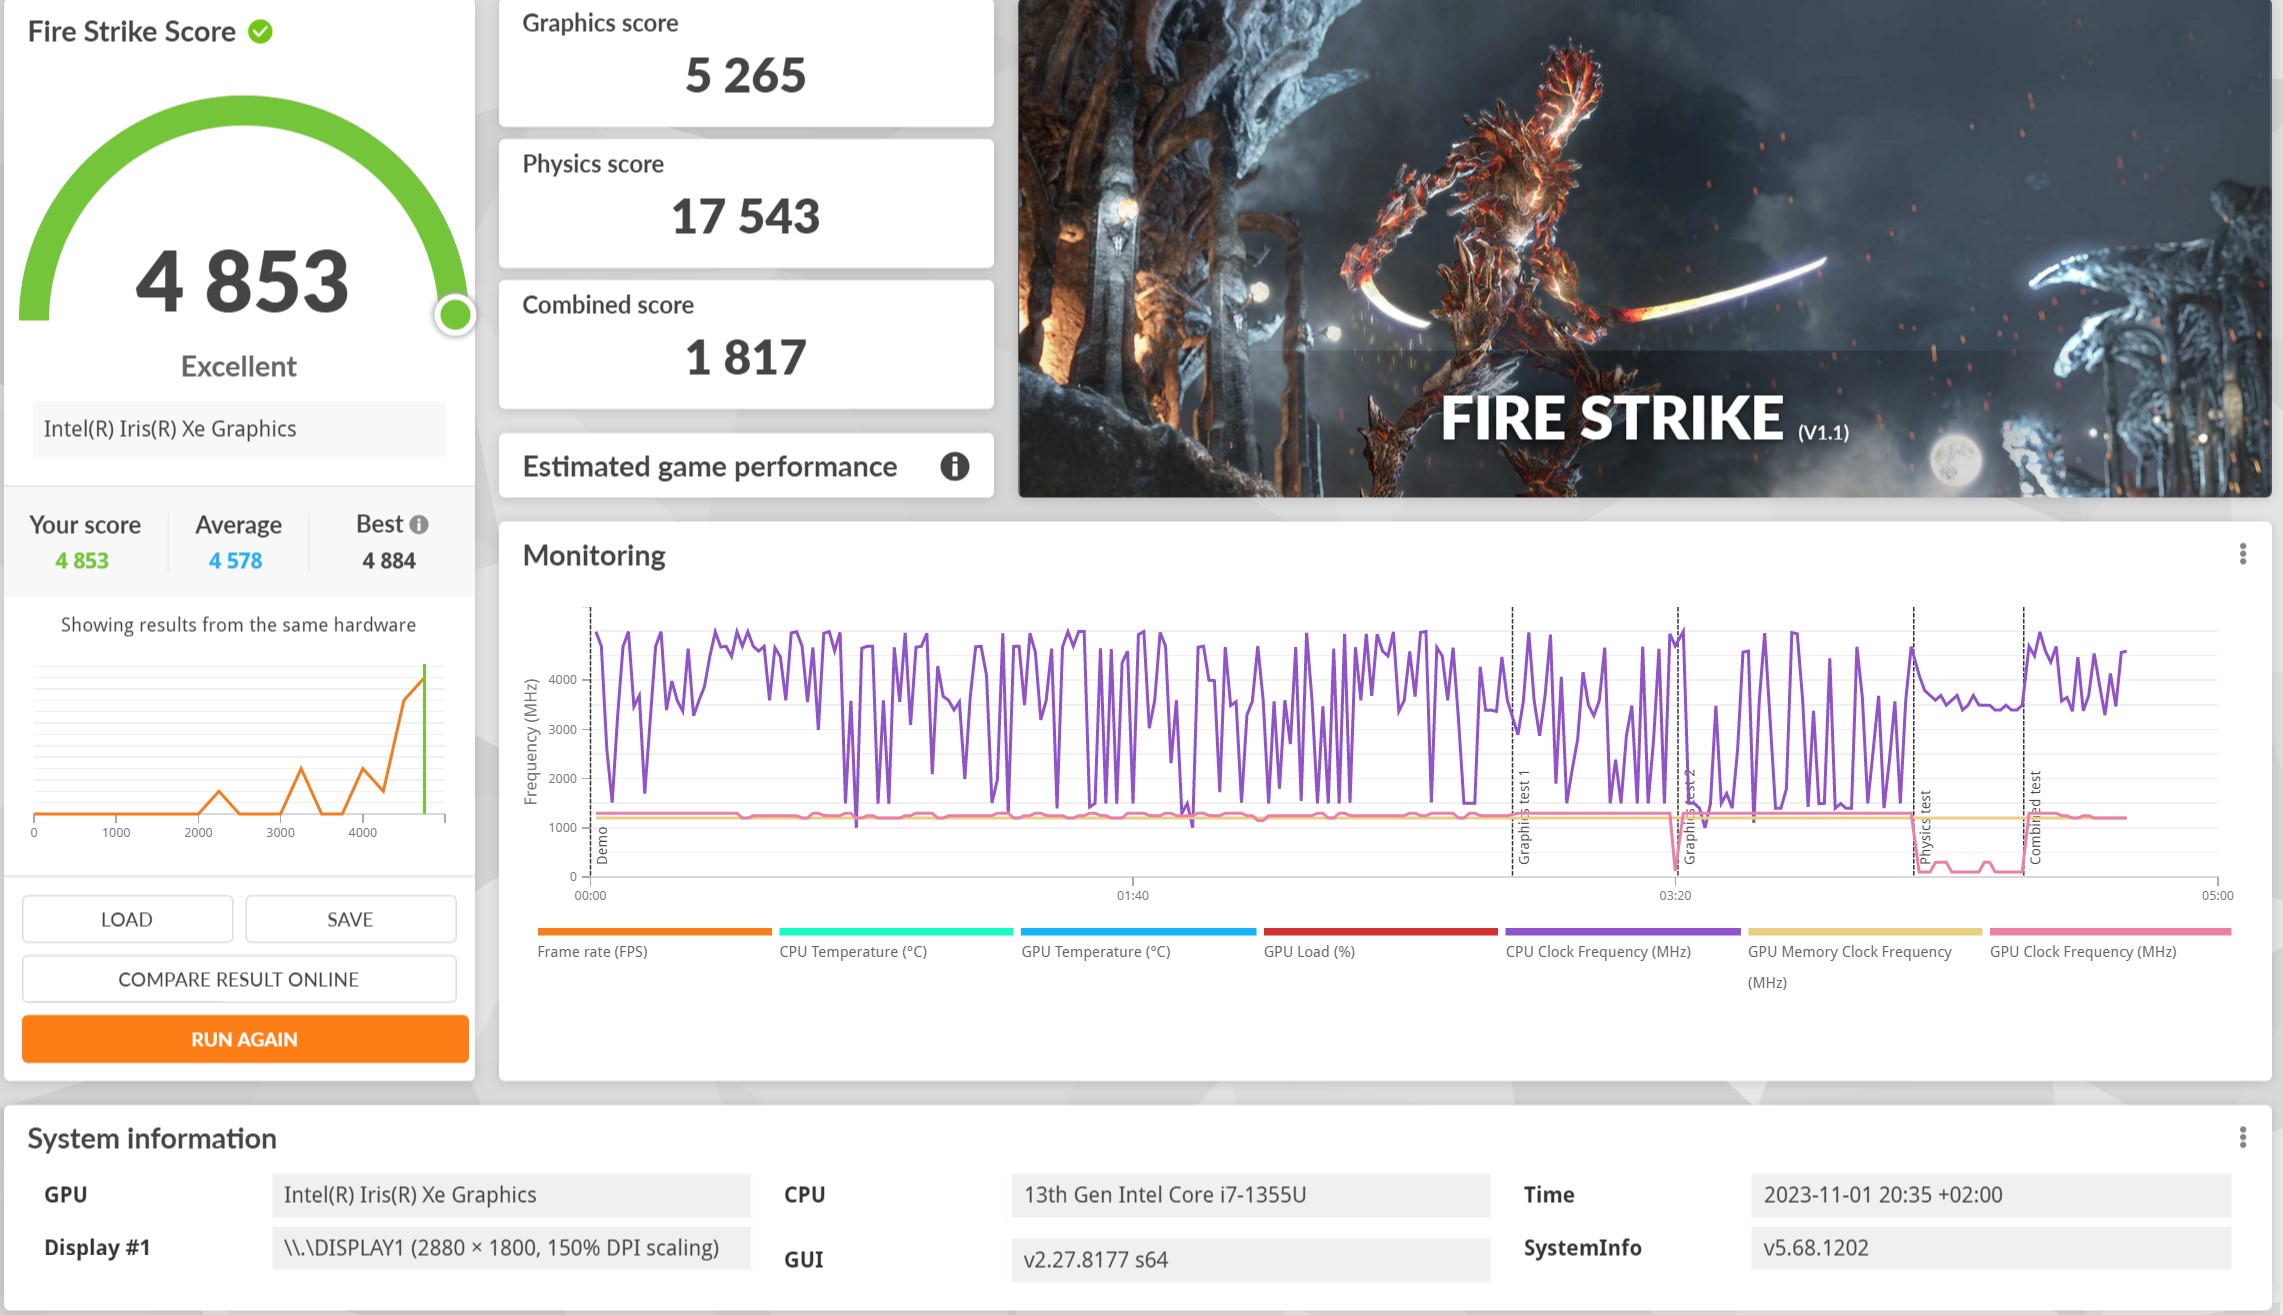2283x1315 pixels.
Task: Toggle the GPU Temperature legend series
Action: (x=1095, y=951)
